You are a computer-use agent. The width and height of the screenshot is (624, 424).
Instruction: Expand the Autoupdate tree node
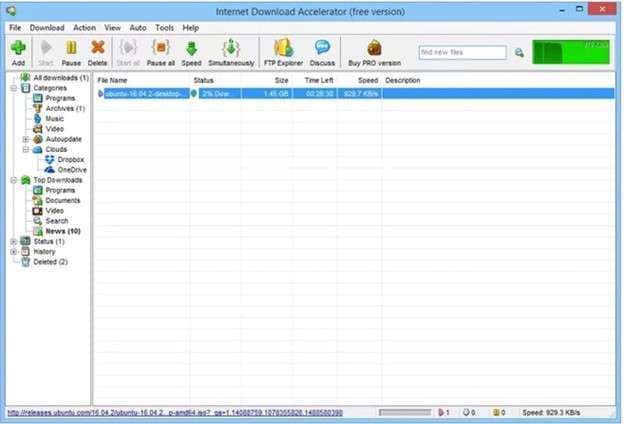pyautogui.click(x=26, y=139)
